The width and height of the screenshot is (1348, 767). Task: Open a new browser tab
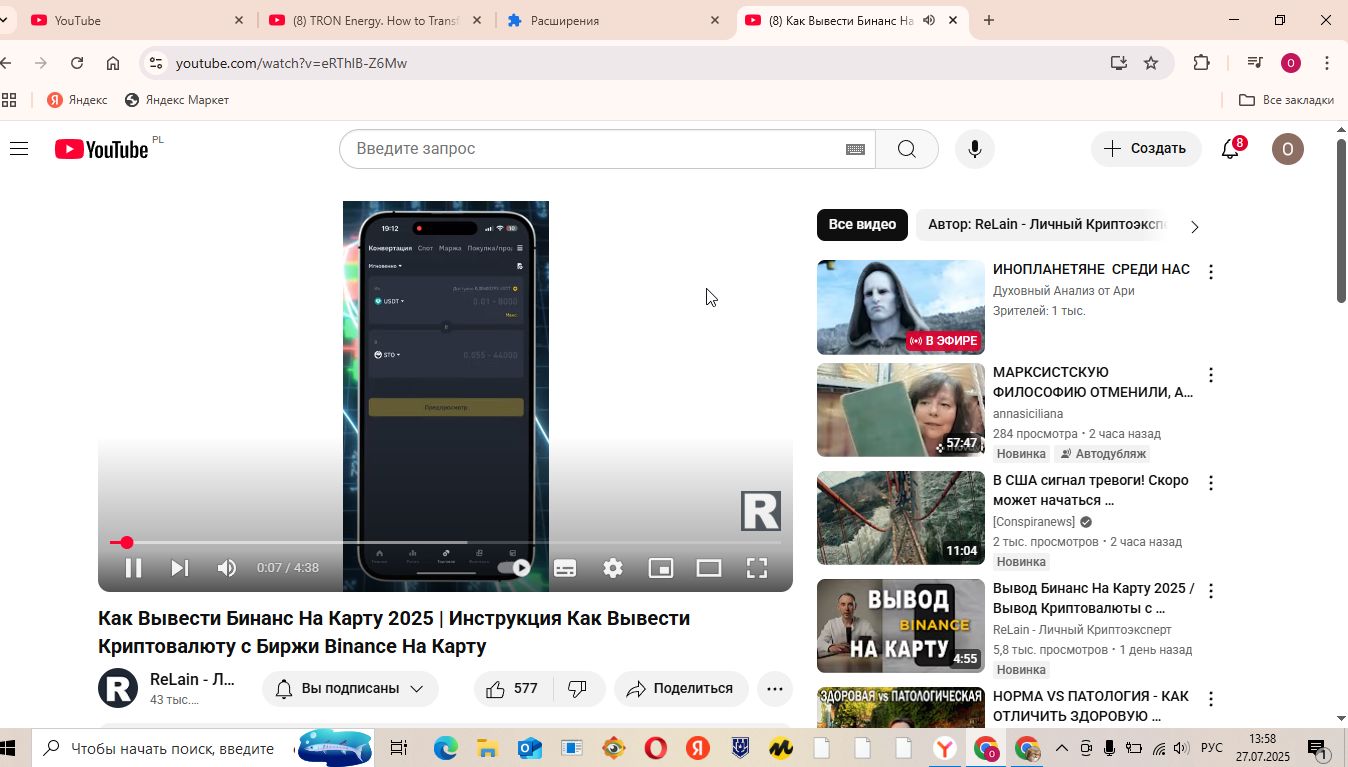[989, 20]
